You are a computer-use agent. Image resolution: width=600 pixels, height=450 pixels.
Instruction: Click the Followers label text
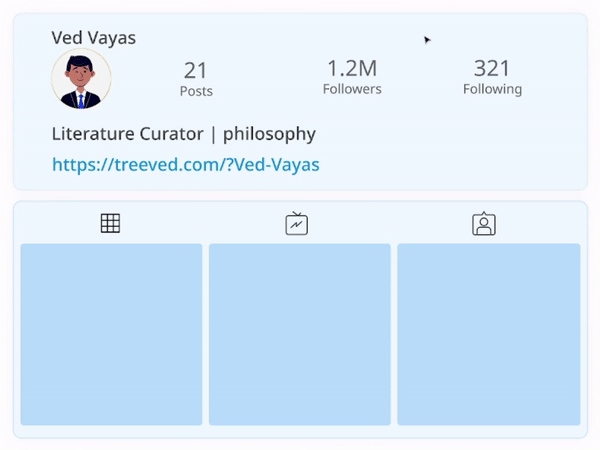coord(352,89)
